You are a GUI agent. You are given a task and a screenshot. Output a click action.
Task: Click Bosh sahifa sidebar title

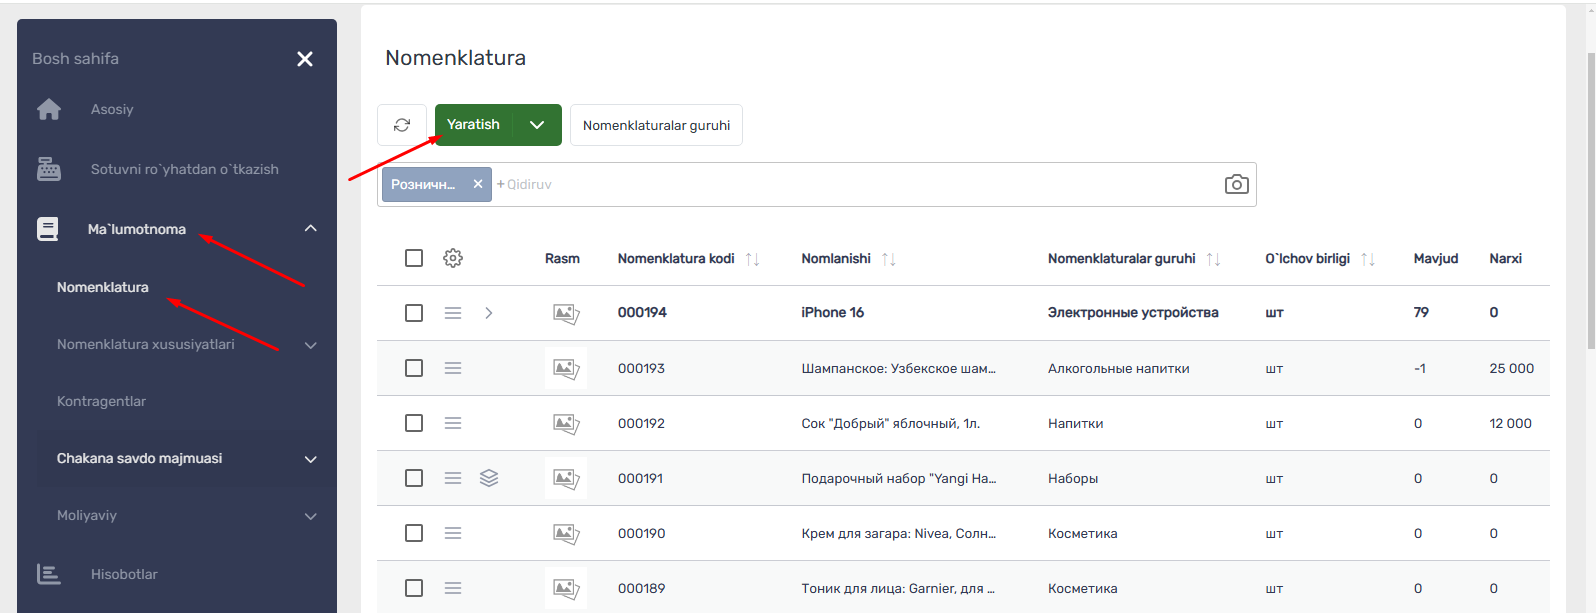(x=75, y=59)
